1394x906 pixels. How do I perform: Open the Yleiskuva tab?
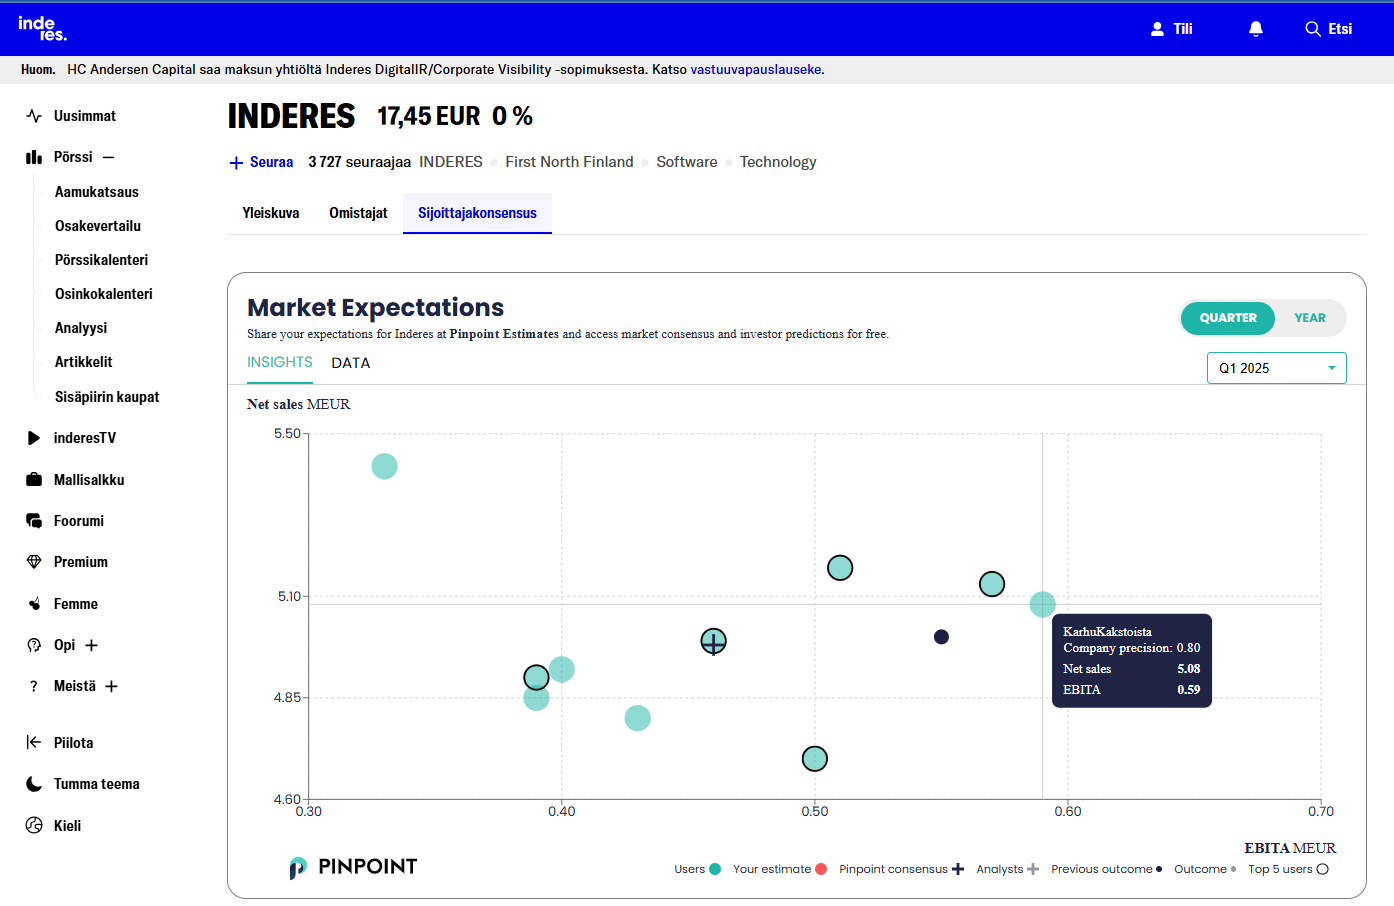click(x=271, y=213)
